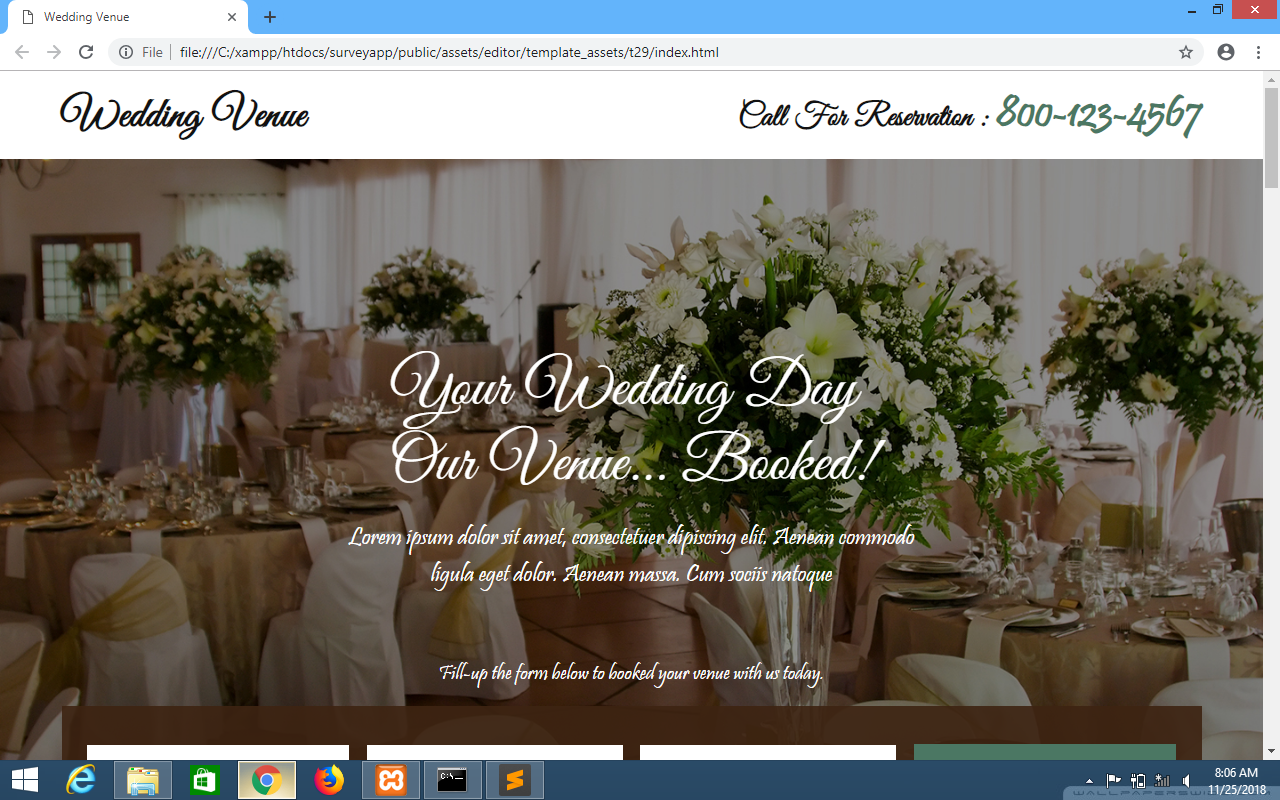Open the volume speaker icon

point(1186,781)
